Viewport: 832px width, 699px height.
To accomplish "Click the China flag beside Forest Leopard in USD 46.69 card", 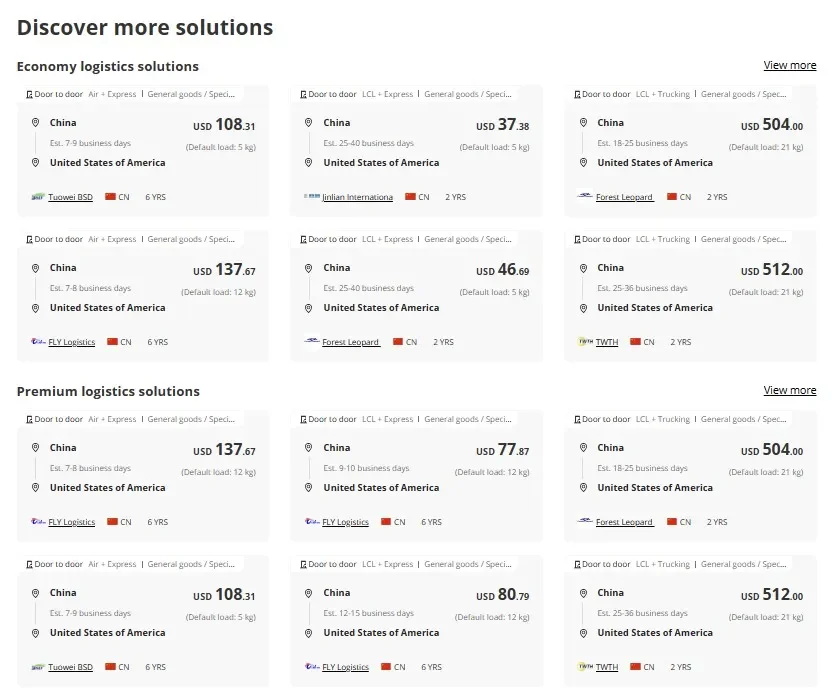I will click(398, 342).
